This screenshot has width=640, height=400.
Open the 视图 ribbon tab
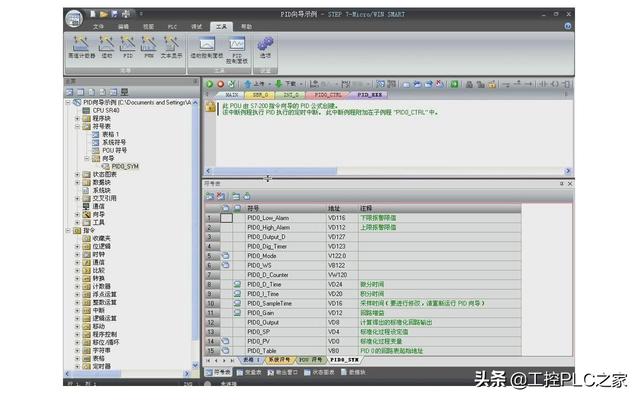(149, 27)
